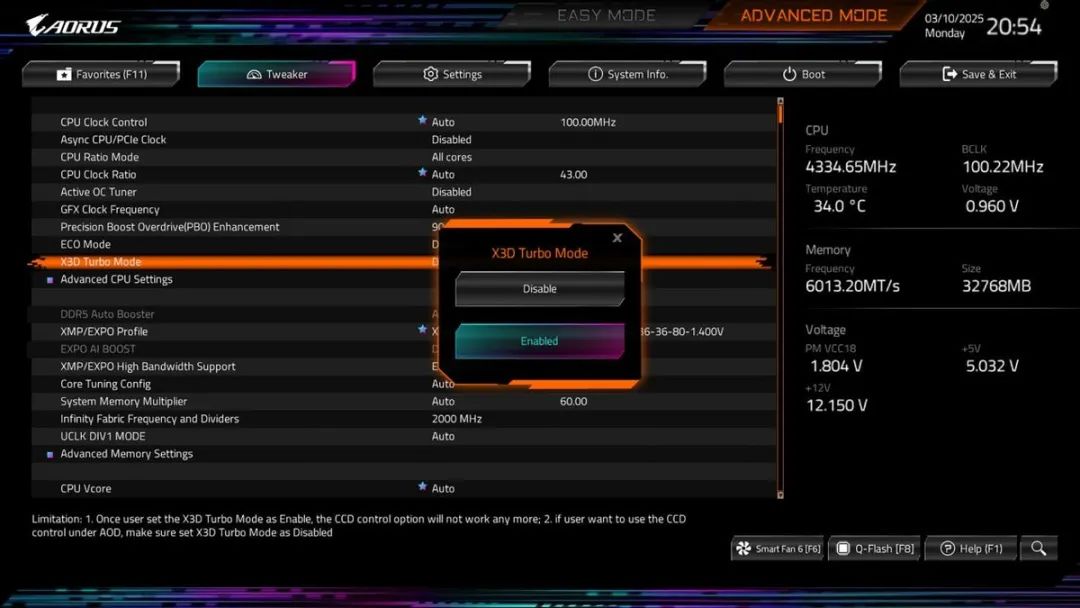Select Precision Boost Overdrive(PBO) Enhancement row
This screenshot has width=1080, height=608.
[x=403, y=227]
